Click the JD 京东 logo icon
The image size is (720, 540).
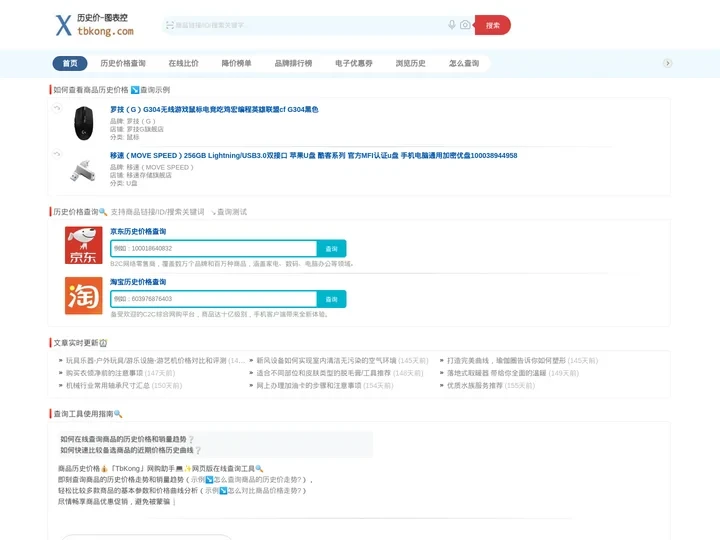point(84,245)
